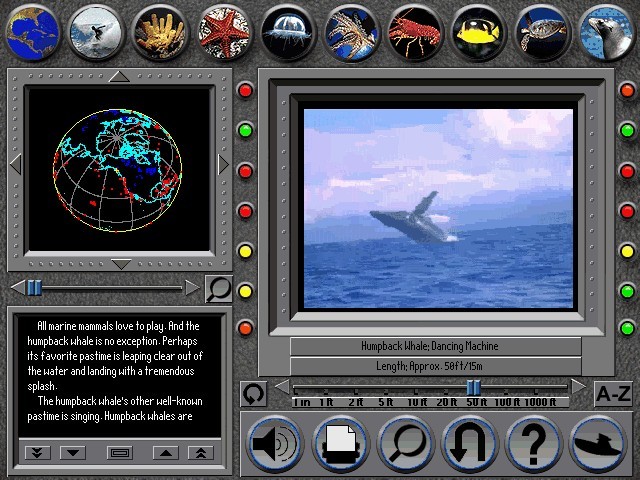Click first red light left of video
This screenshot has height=480, width=640.
point(245,90)
